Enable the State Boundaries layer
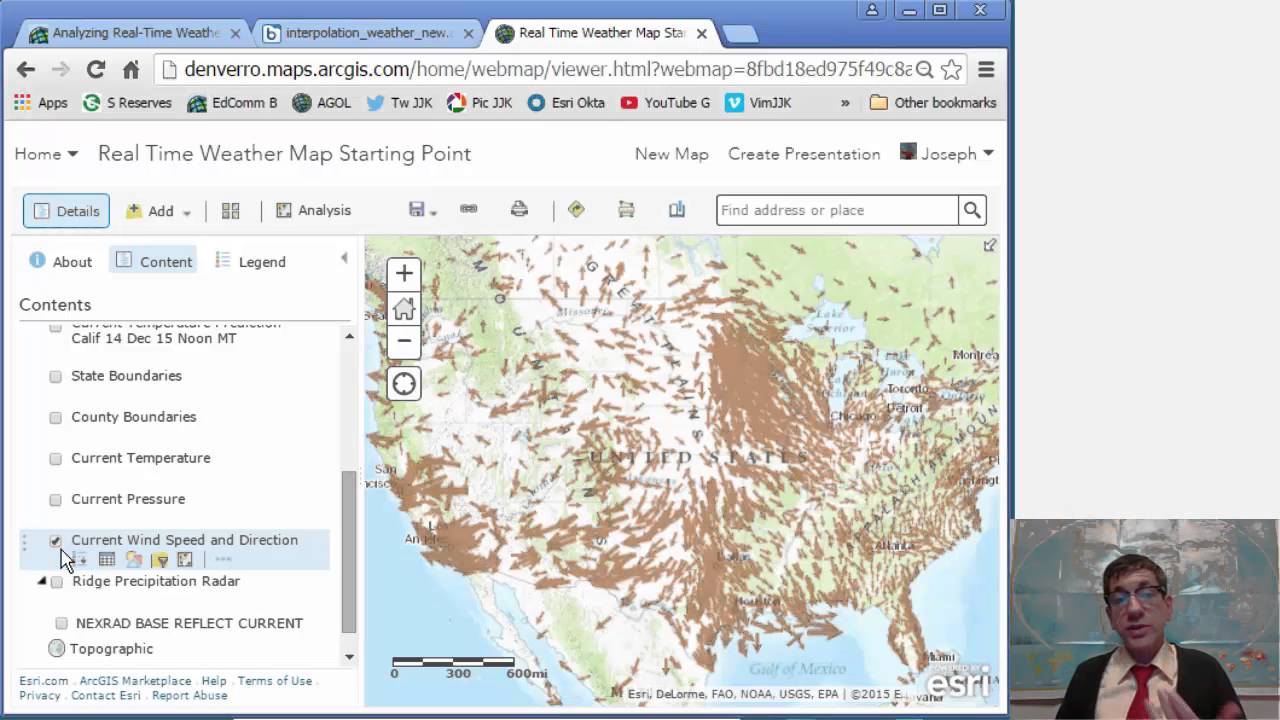 (56, 376)
